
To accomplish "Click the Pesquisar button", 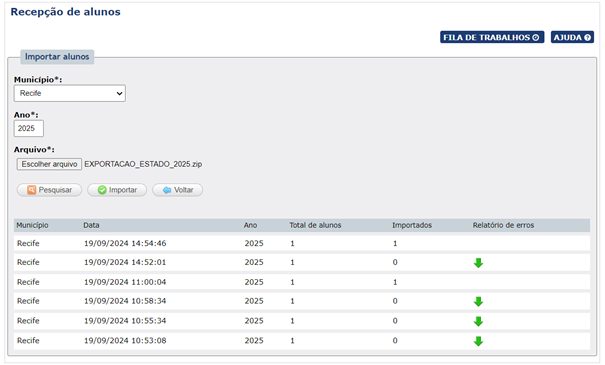I will (x=49, y=190).
